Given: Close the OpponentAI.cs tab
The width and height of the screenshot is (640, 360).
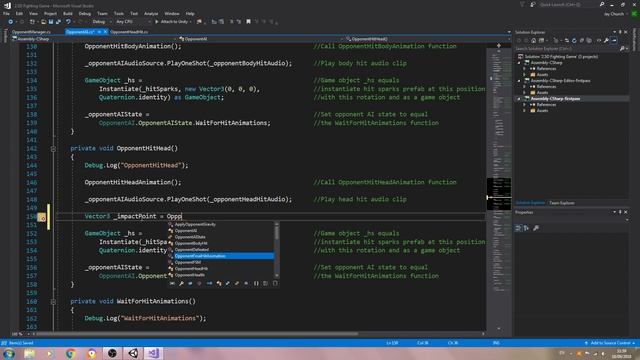Looking at the screenshot, I should [105, 32].
